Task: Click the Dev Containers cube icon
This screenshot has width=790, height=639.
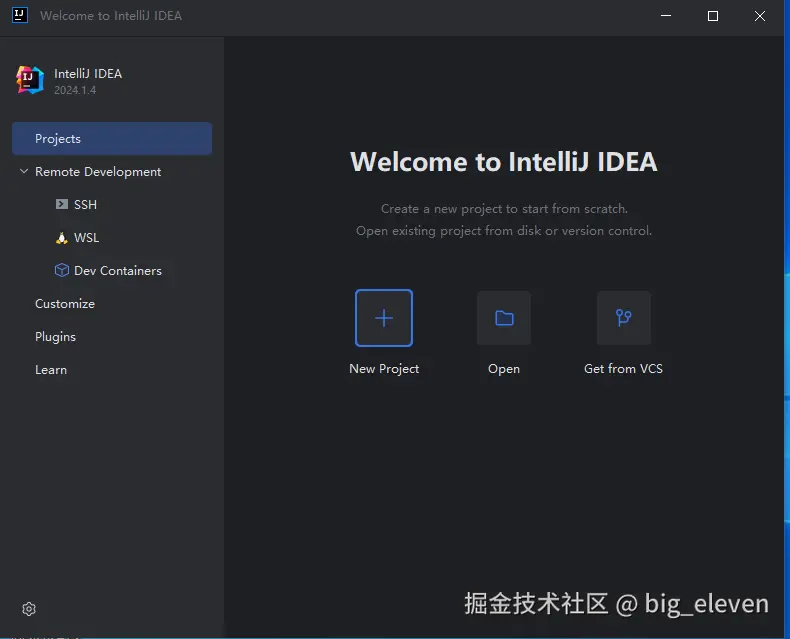Action: 61,270
